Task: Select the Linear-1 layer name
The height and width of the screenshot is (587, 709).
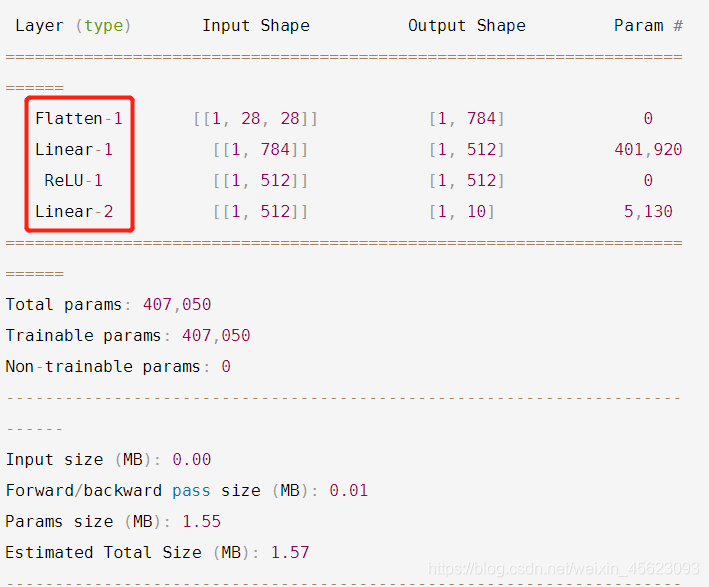Action: [74, 149]
